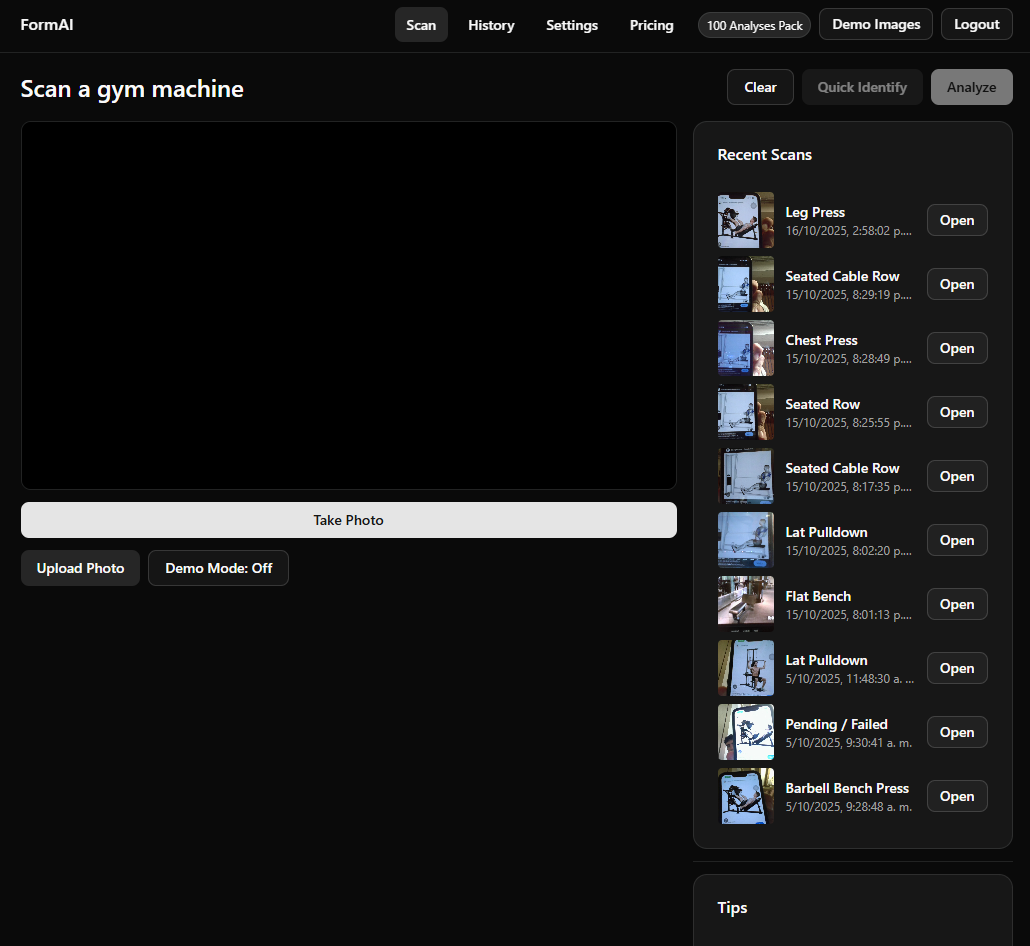1030x946 pixels.
Task: Click the Tips panel heading
Action: point(732,908)
